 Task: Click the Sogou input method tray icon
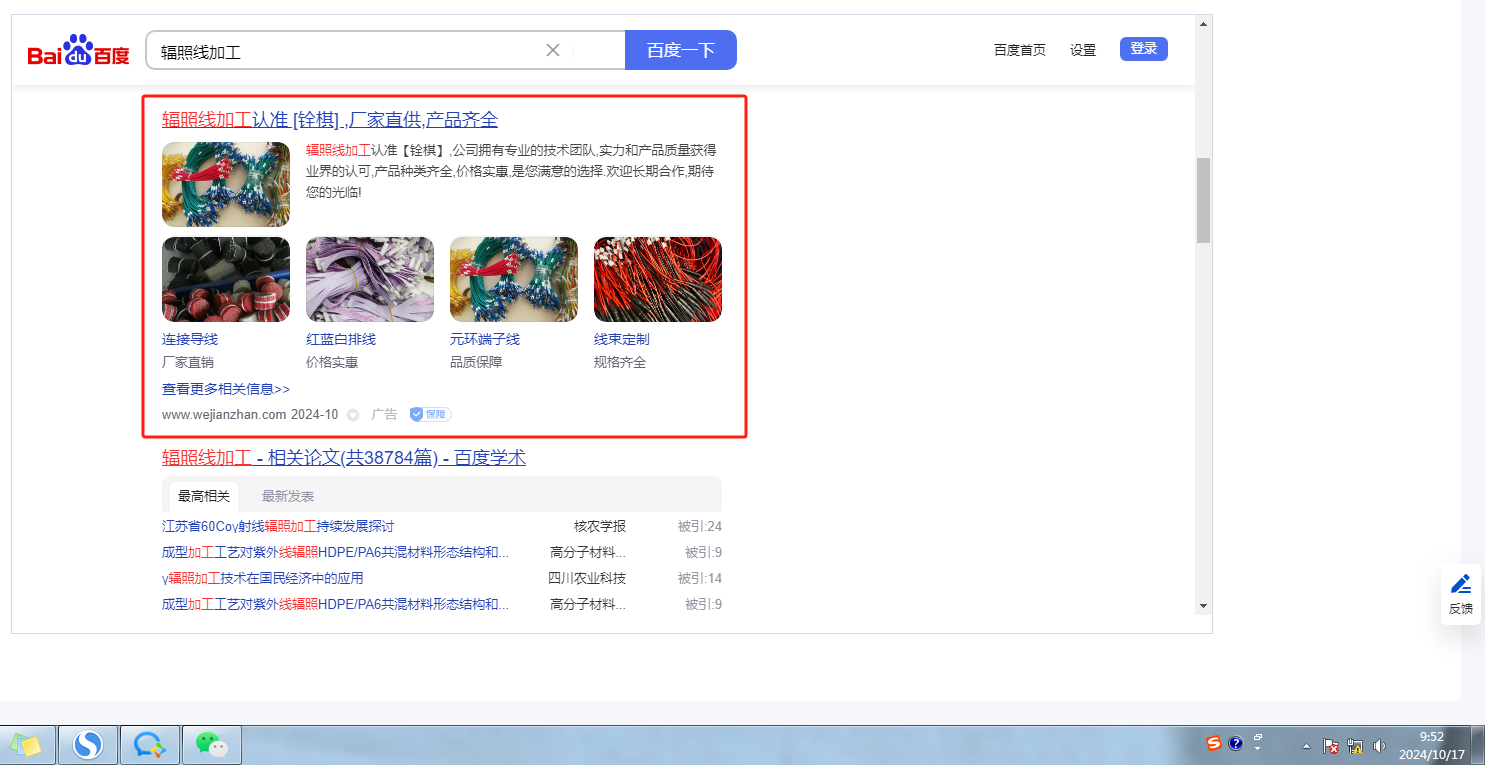[x=1214, y=744]
